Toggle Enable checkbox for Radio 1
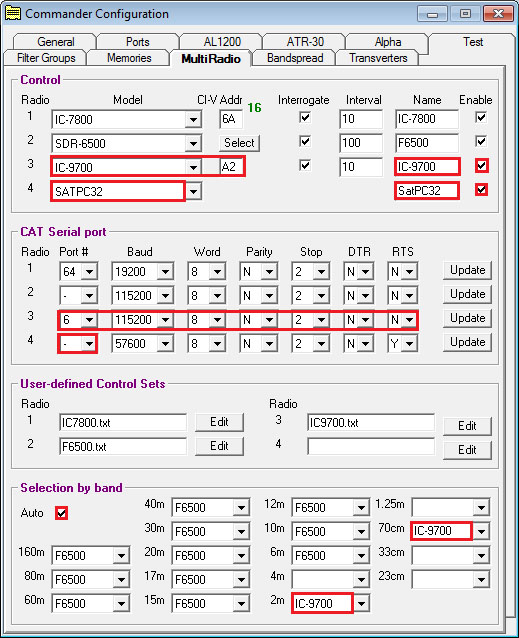This screenshot has height=638, width=519. coord(481,118)
